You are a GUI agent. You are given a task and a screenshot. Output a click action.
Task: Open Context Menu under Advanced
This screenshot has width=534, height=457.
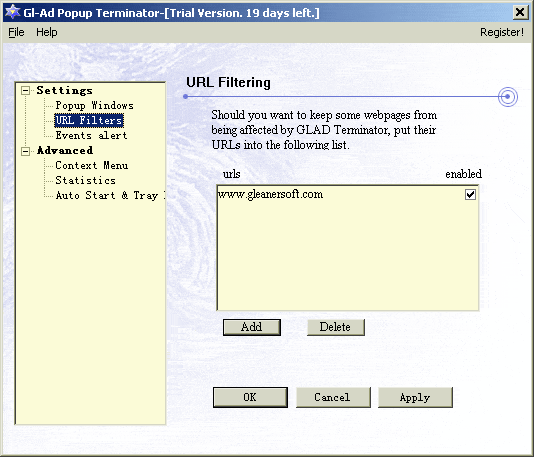pyautogui.click(x=92, y=166)
